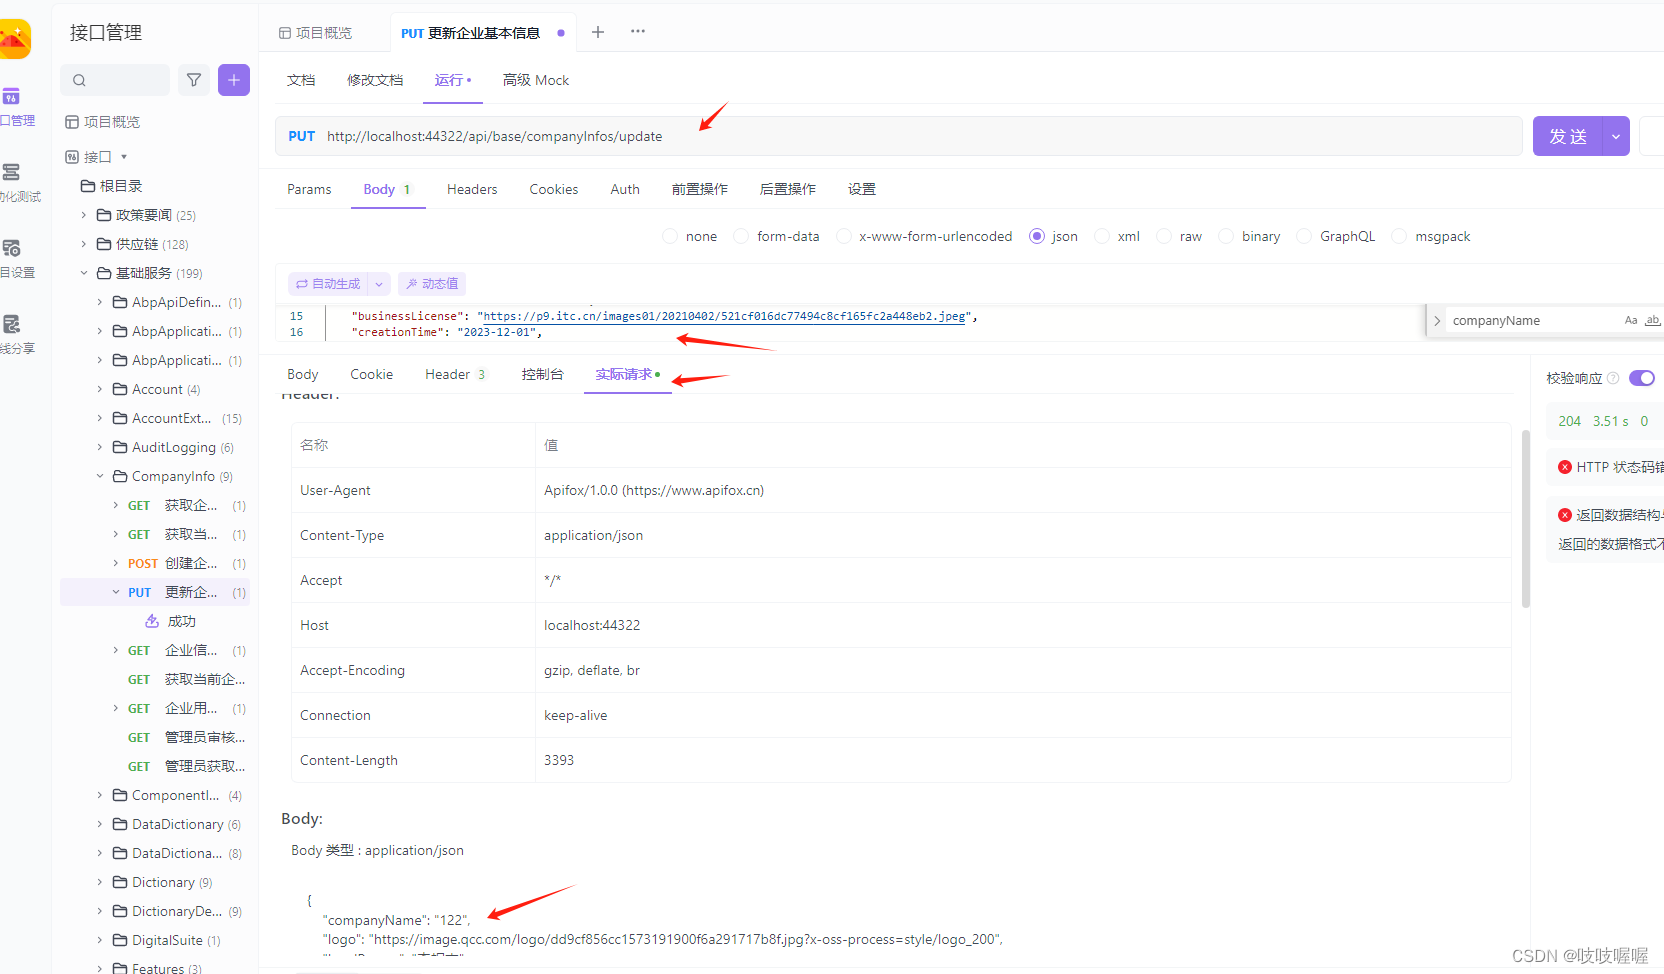This screenshot has height=974, width=1664.
Task: Click the businessLicense image URL link
Action: 724,316
